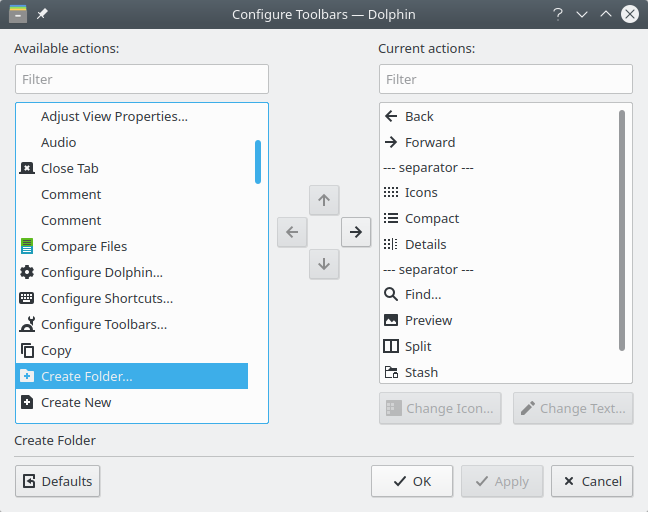Select the Configure Toolbars... text label
This screenshot has width=648, height=512.
tap(104, 324)
